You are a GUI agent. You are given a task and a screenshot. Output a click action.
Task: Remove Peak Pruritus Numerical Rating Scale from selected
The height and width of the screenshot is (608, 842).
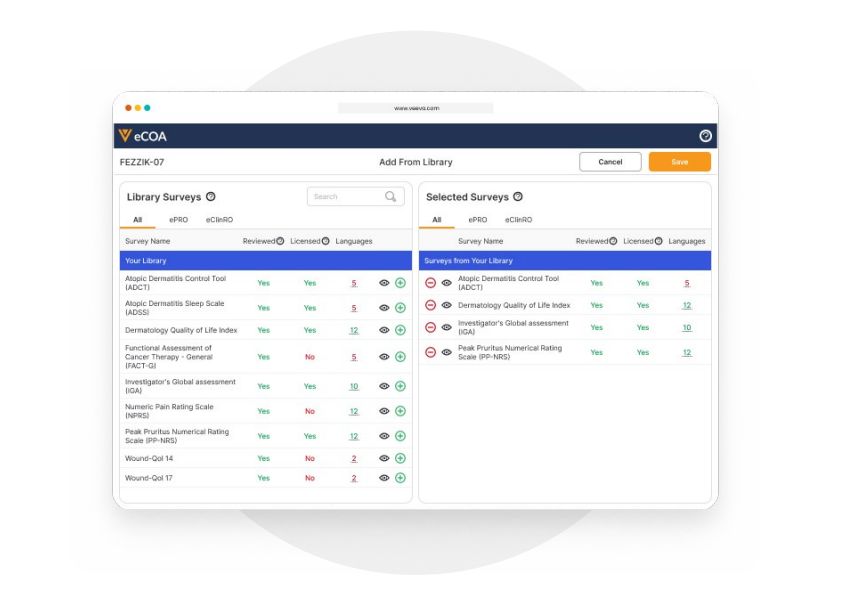(430, 352)
